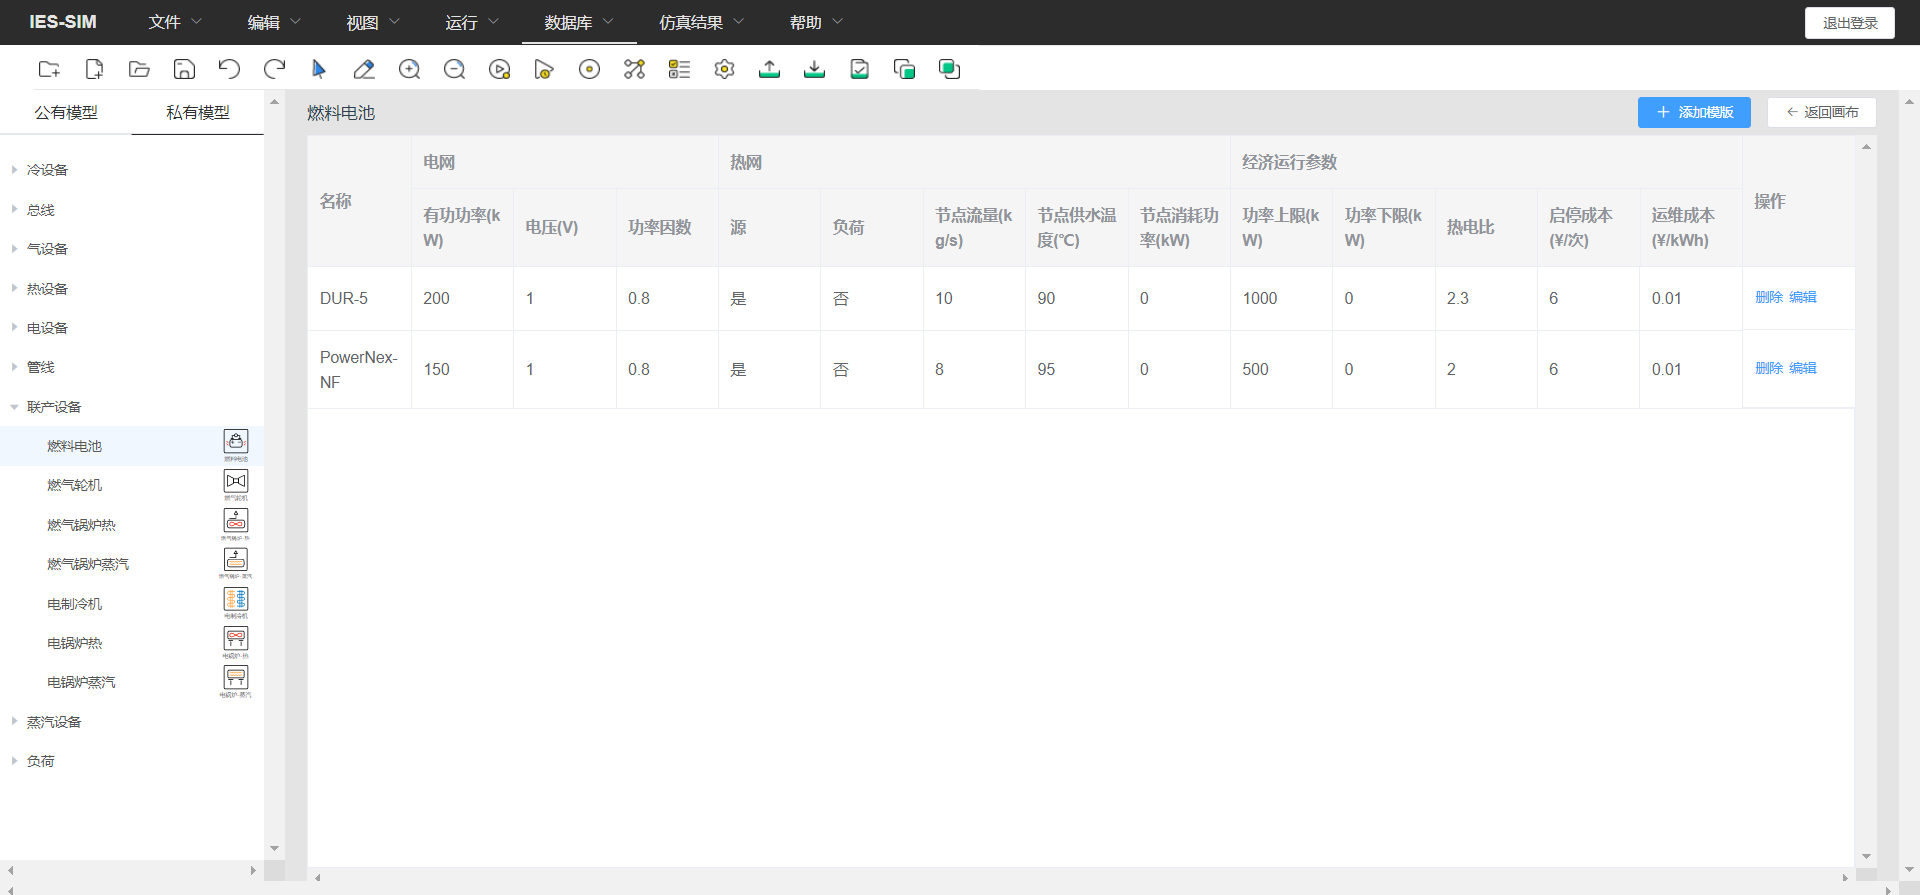Viewport: 1920px width, 895px height.
Task: Switch to the 私有模型 tab
Action: 198,113
